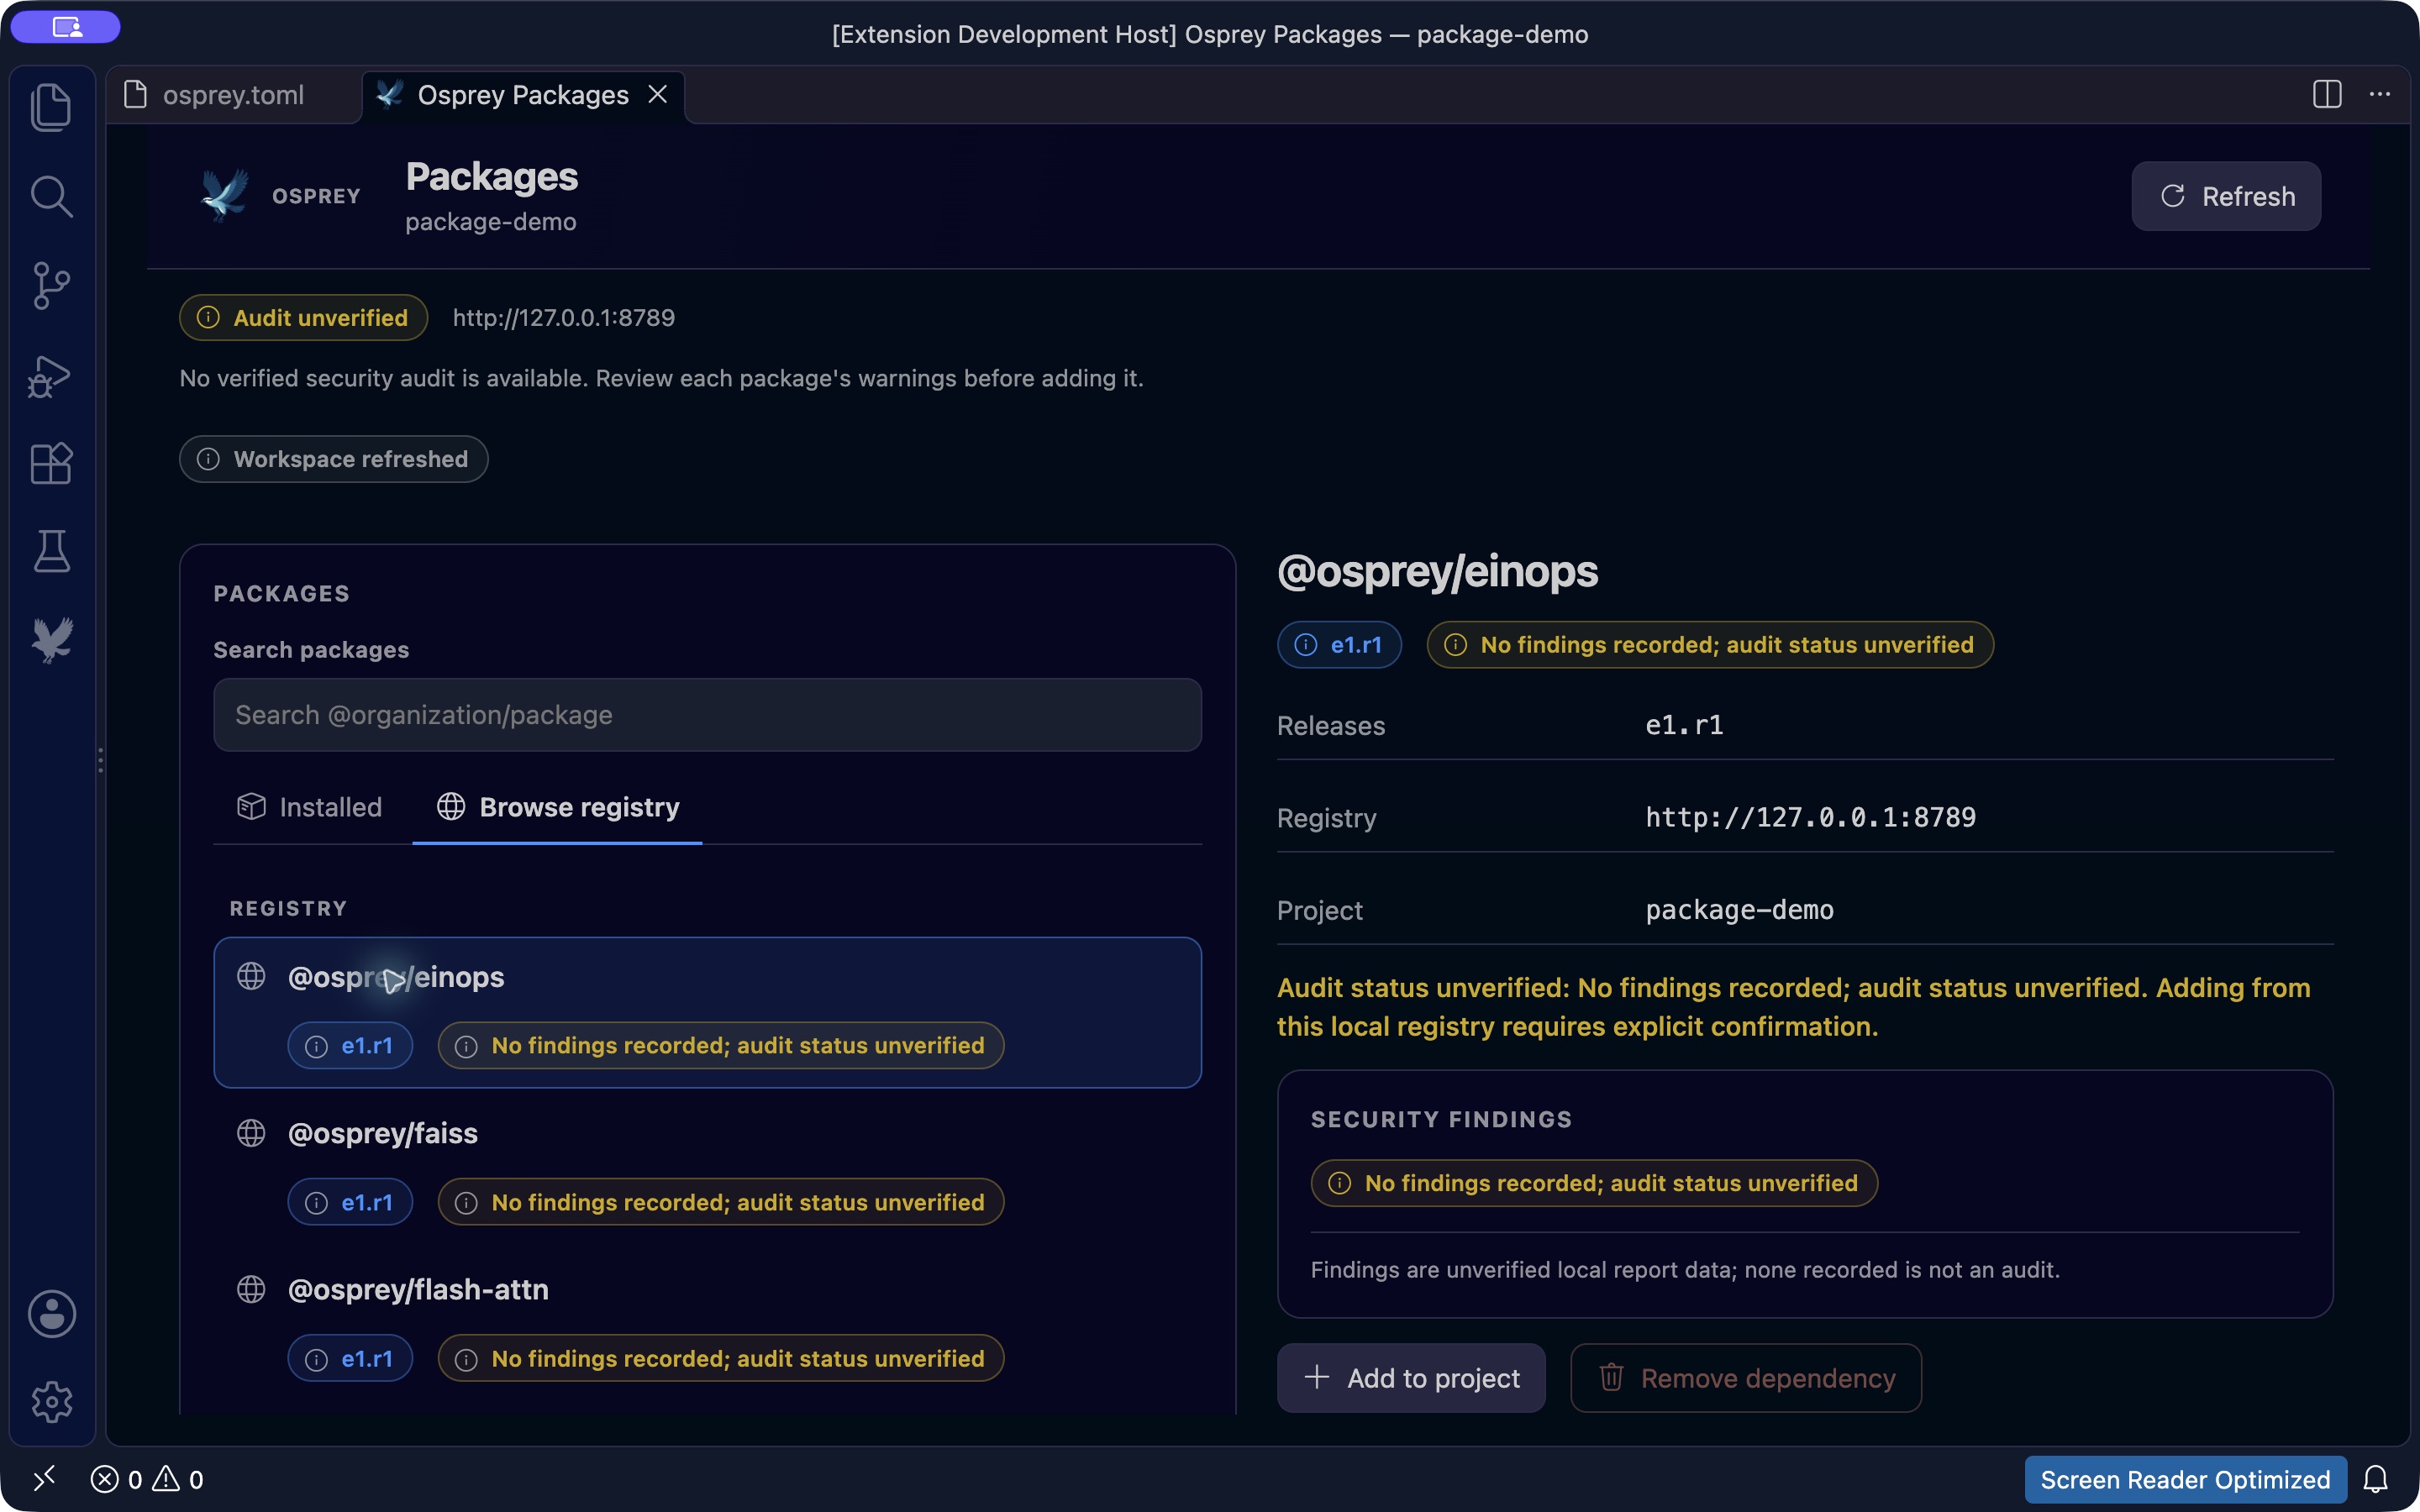Select the Osprey Packages editor tab
This screenshot has height=1512, width=2420.
[x=522, y=95]
